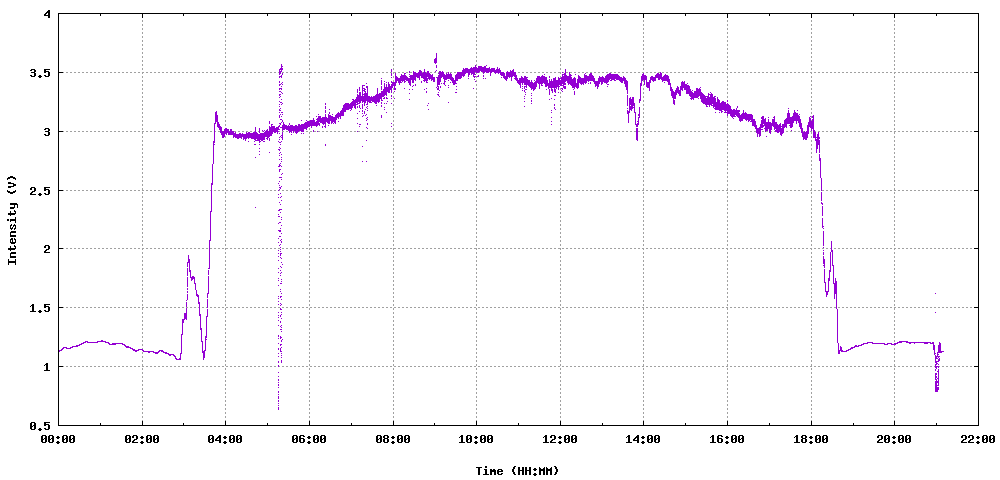Click the y-axis value 3
Viewport: 1000px width, 480px height.
[48, 131]
